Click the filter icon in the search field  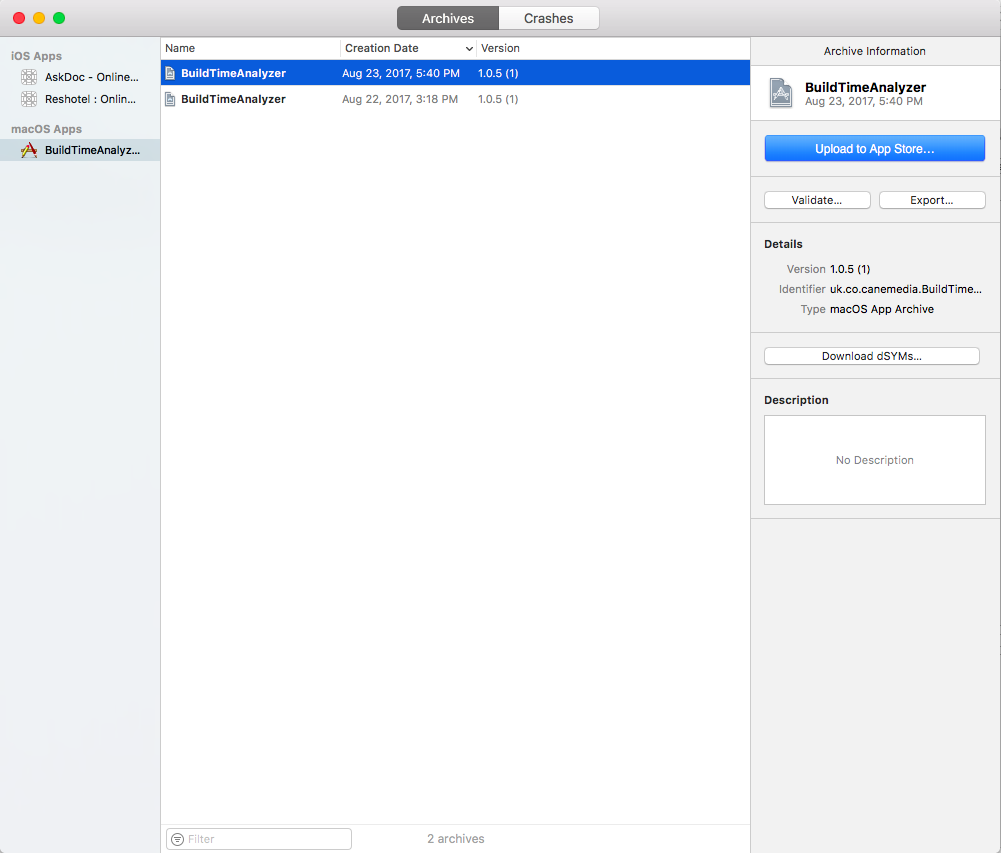tap(177, 839)
